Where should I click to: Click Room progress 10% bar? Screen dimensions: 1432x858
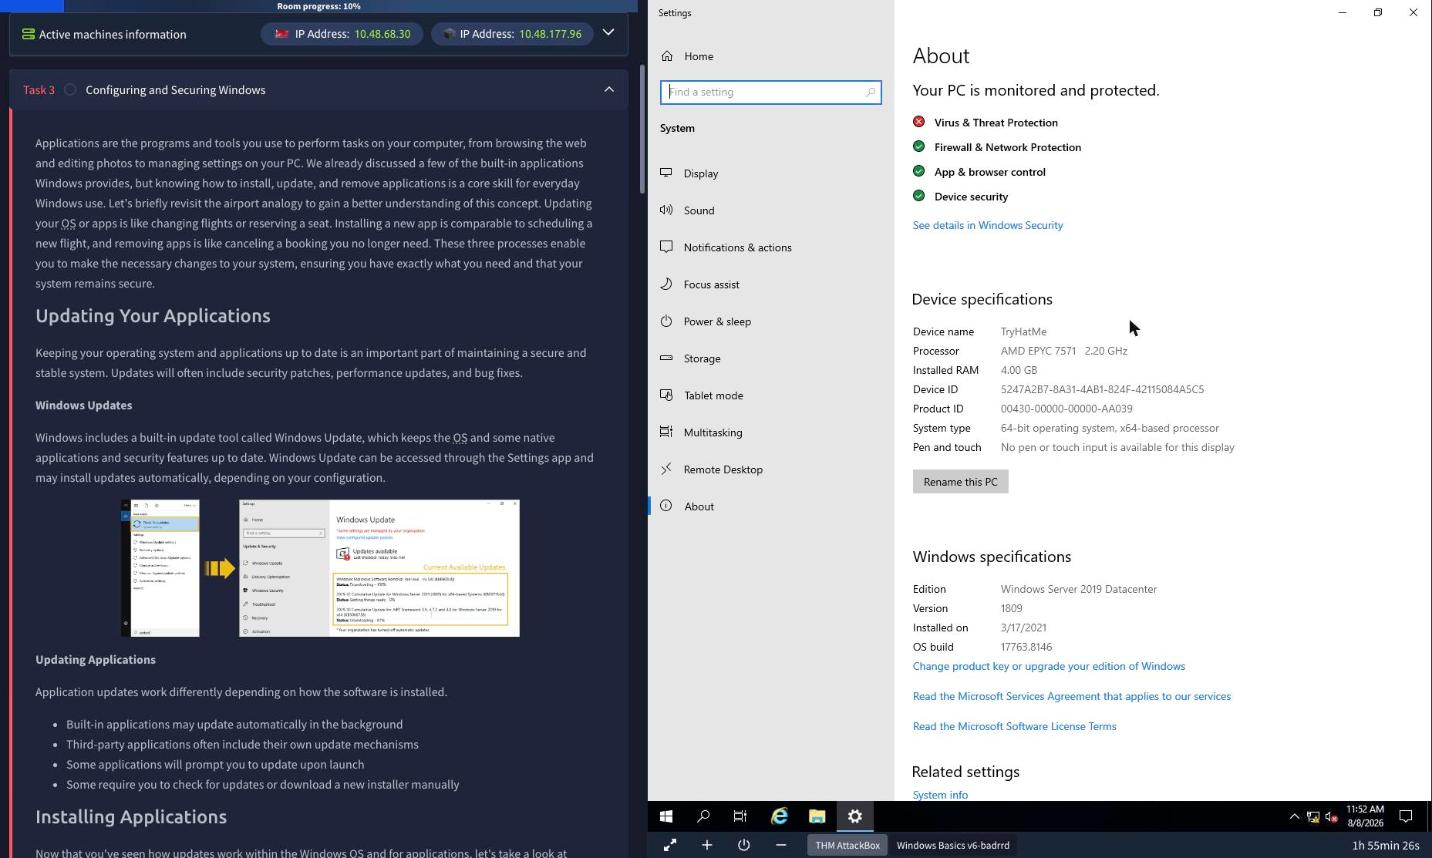[x=319, y=6]
